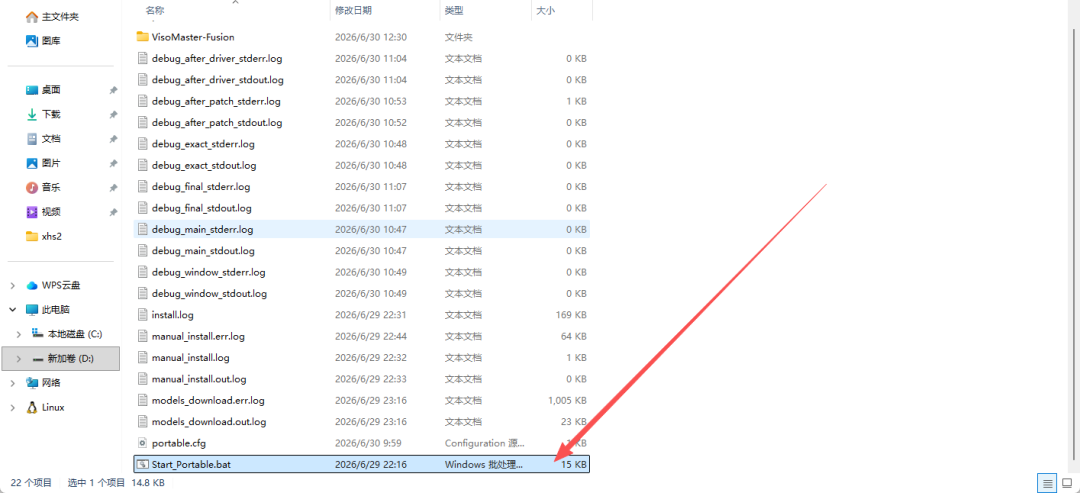Select 本地磁盘 (C:) drive
Screen dimensions: 1080x493
tap(67, 334)
